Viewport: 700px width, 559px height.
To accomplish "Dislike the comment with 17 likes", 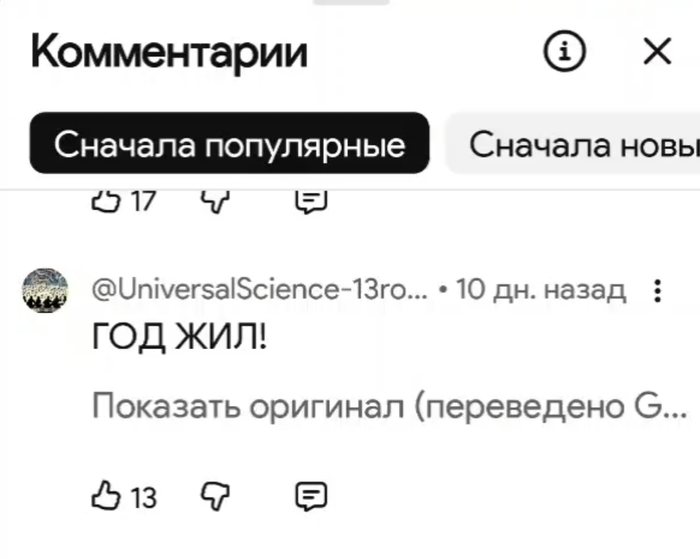I will click(x=216, y=201).
